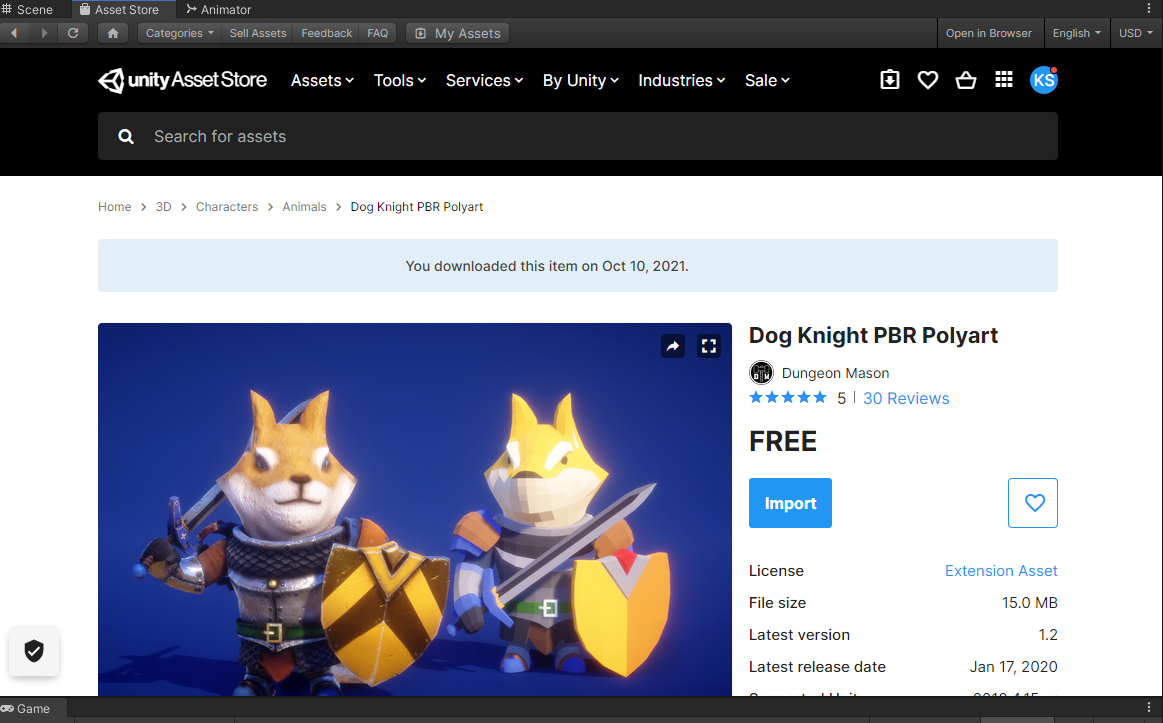Go back with the left arrow button
This screenshot has height=723, width=1163.
click(14, 33)
